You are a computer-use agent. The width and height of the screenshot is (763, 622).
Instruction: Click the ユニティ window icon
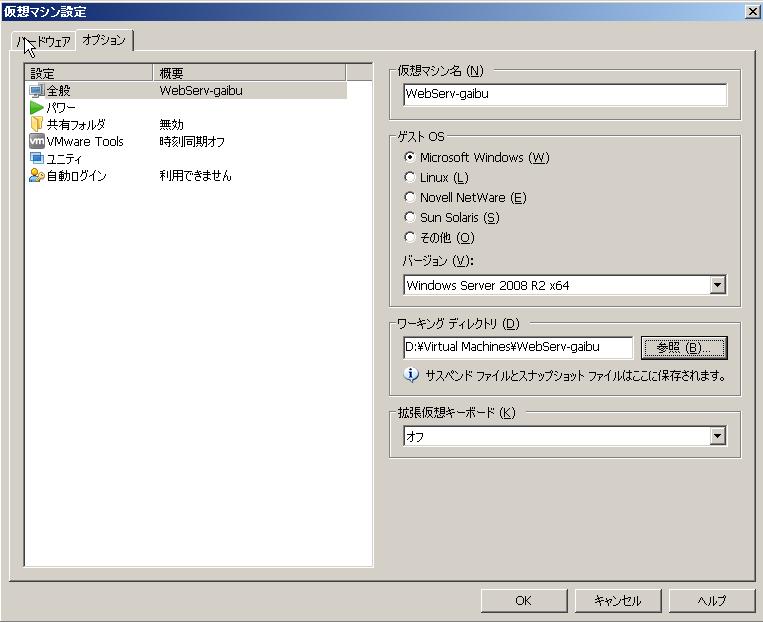(x=36, y=158)
